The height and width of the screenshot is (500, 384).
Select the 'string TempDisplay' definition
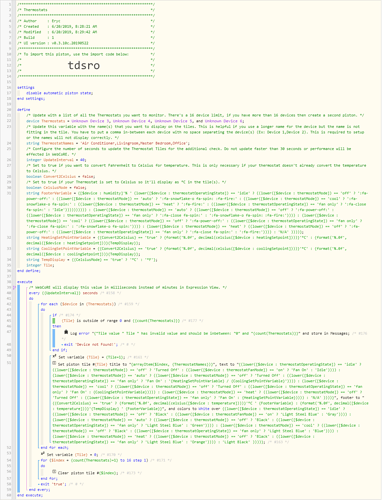tap(92, 259)
